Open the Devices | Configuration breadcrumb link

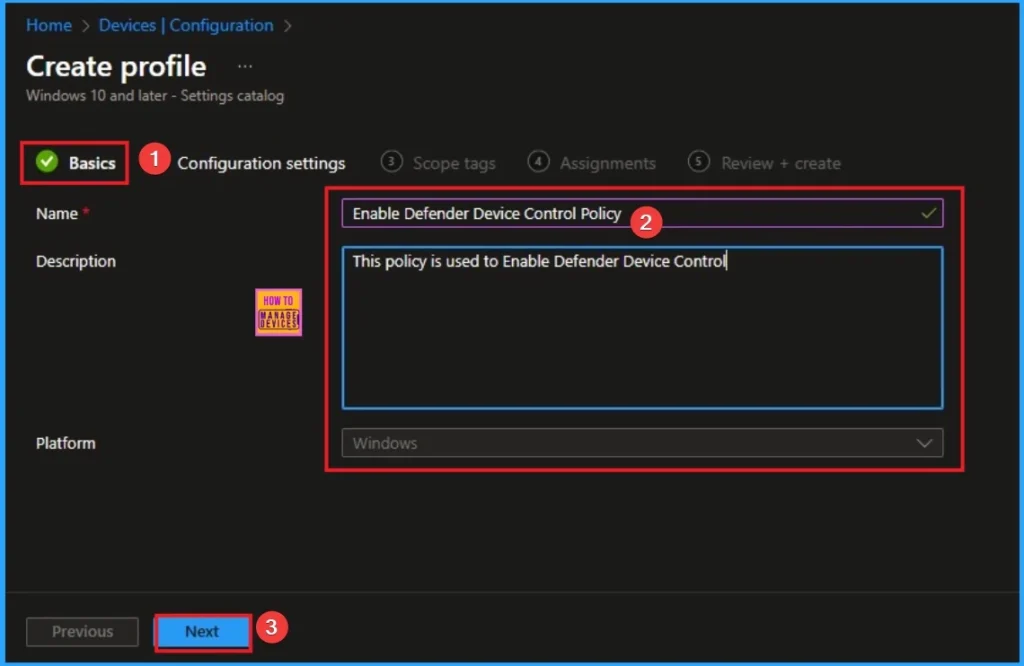coord(185,25)
